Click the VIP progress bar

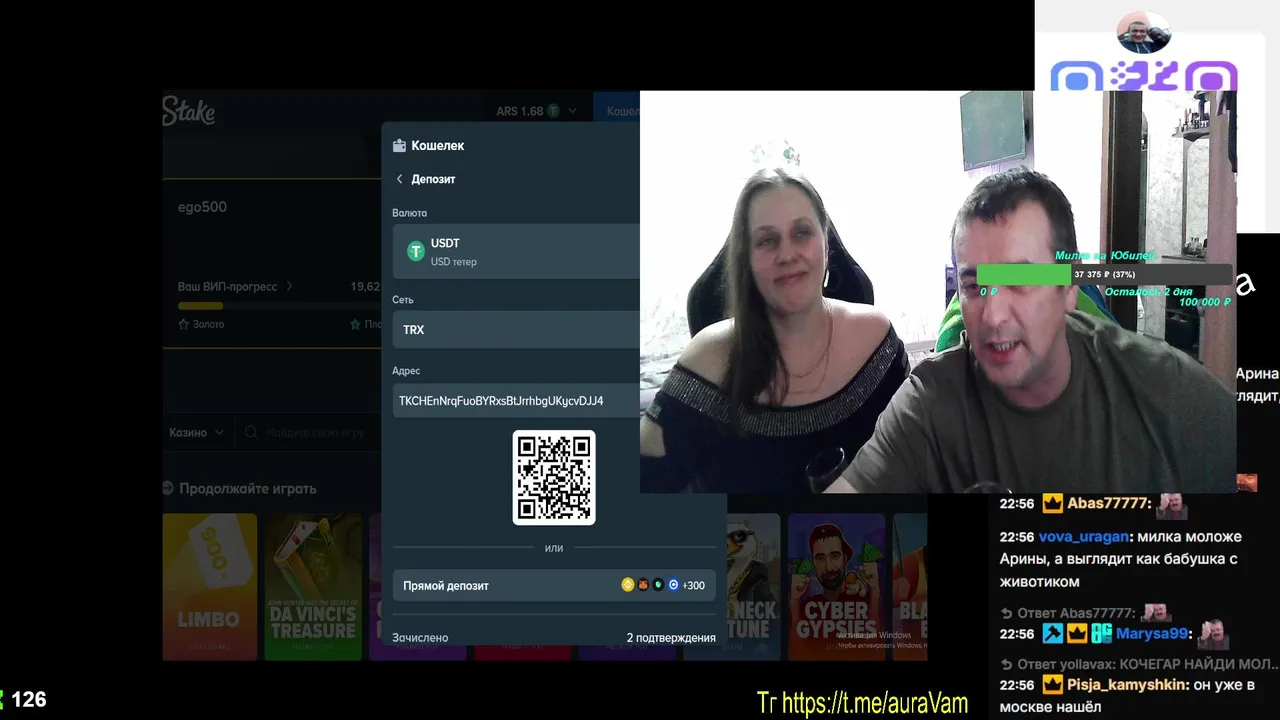point(279,305)
